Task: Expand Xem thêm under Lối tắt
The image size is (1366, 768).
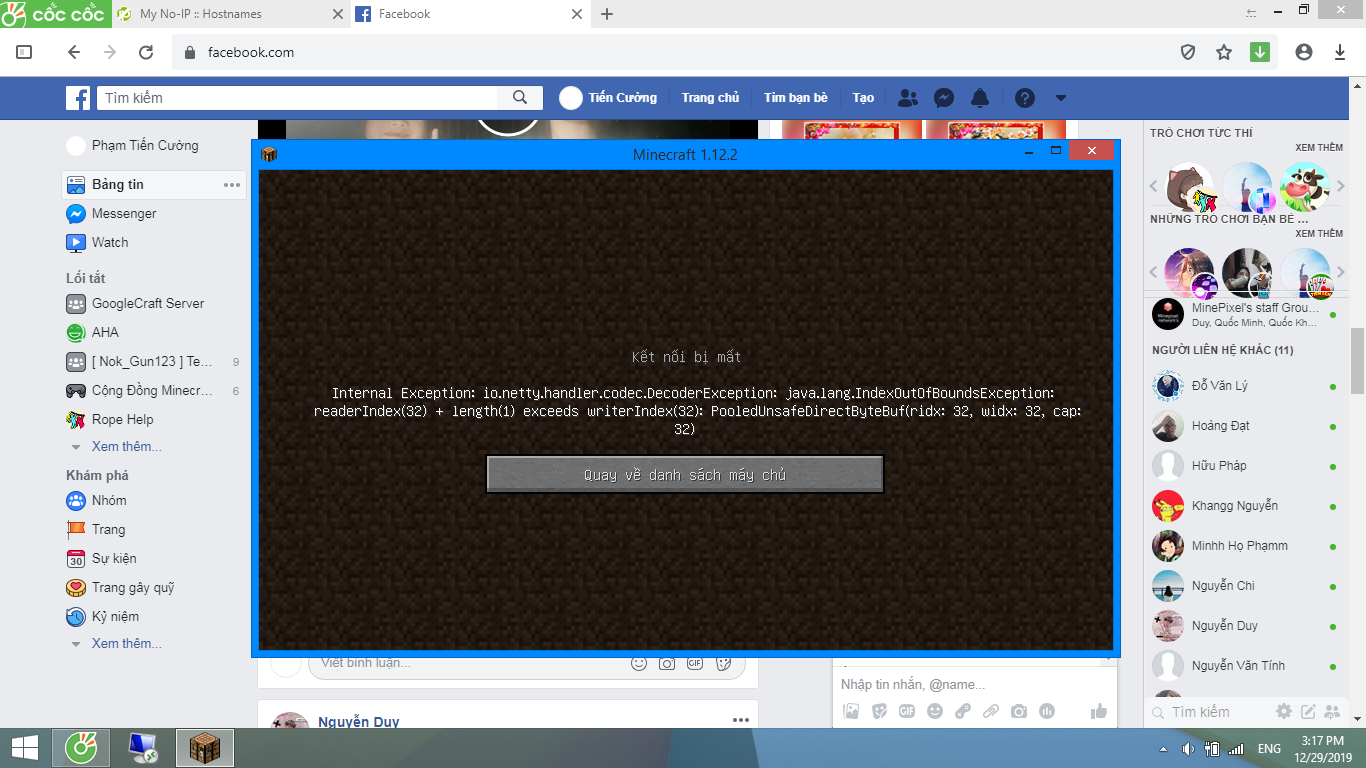Action: (126, 447)
